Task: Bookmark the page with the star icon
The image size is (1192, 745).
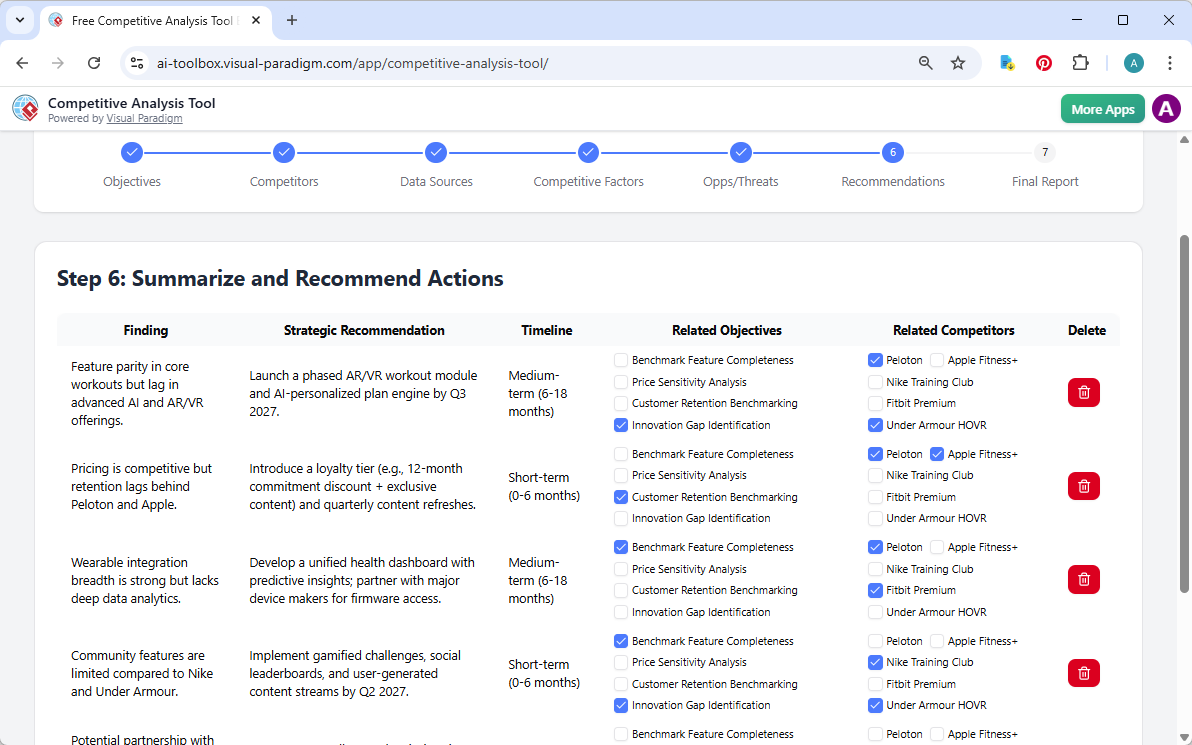Action: pyautogui.click(x=958, y=62)
